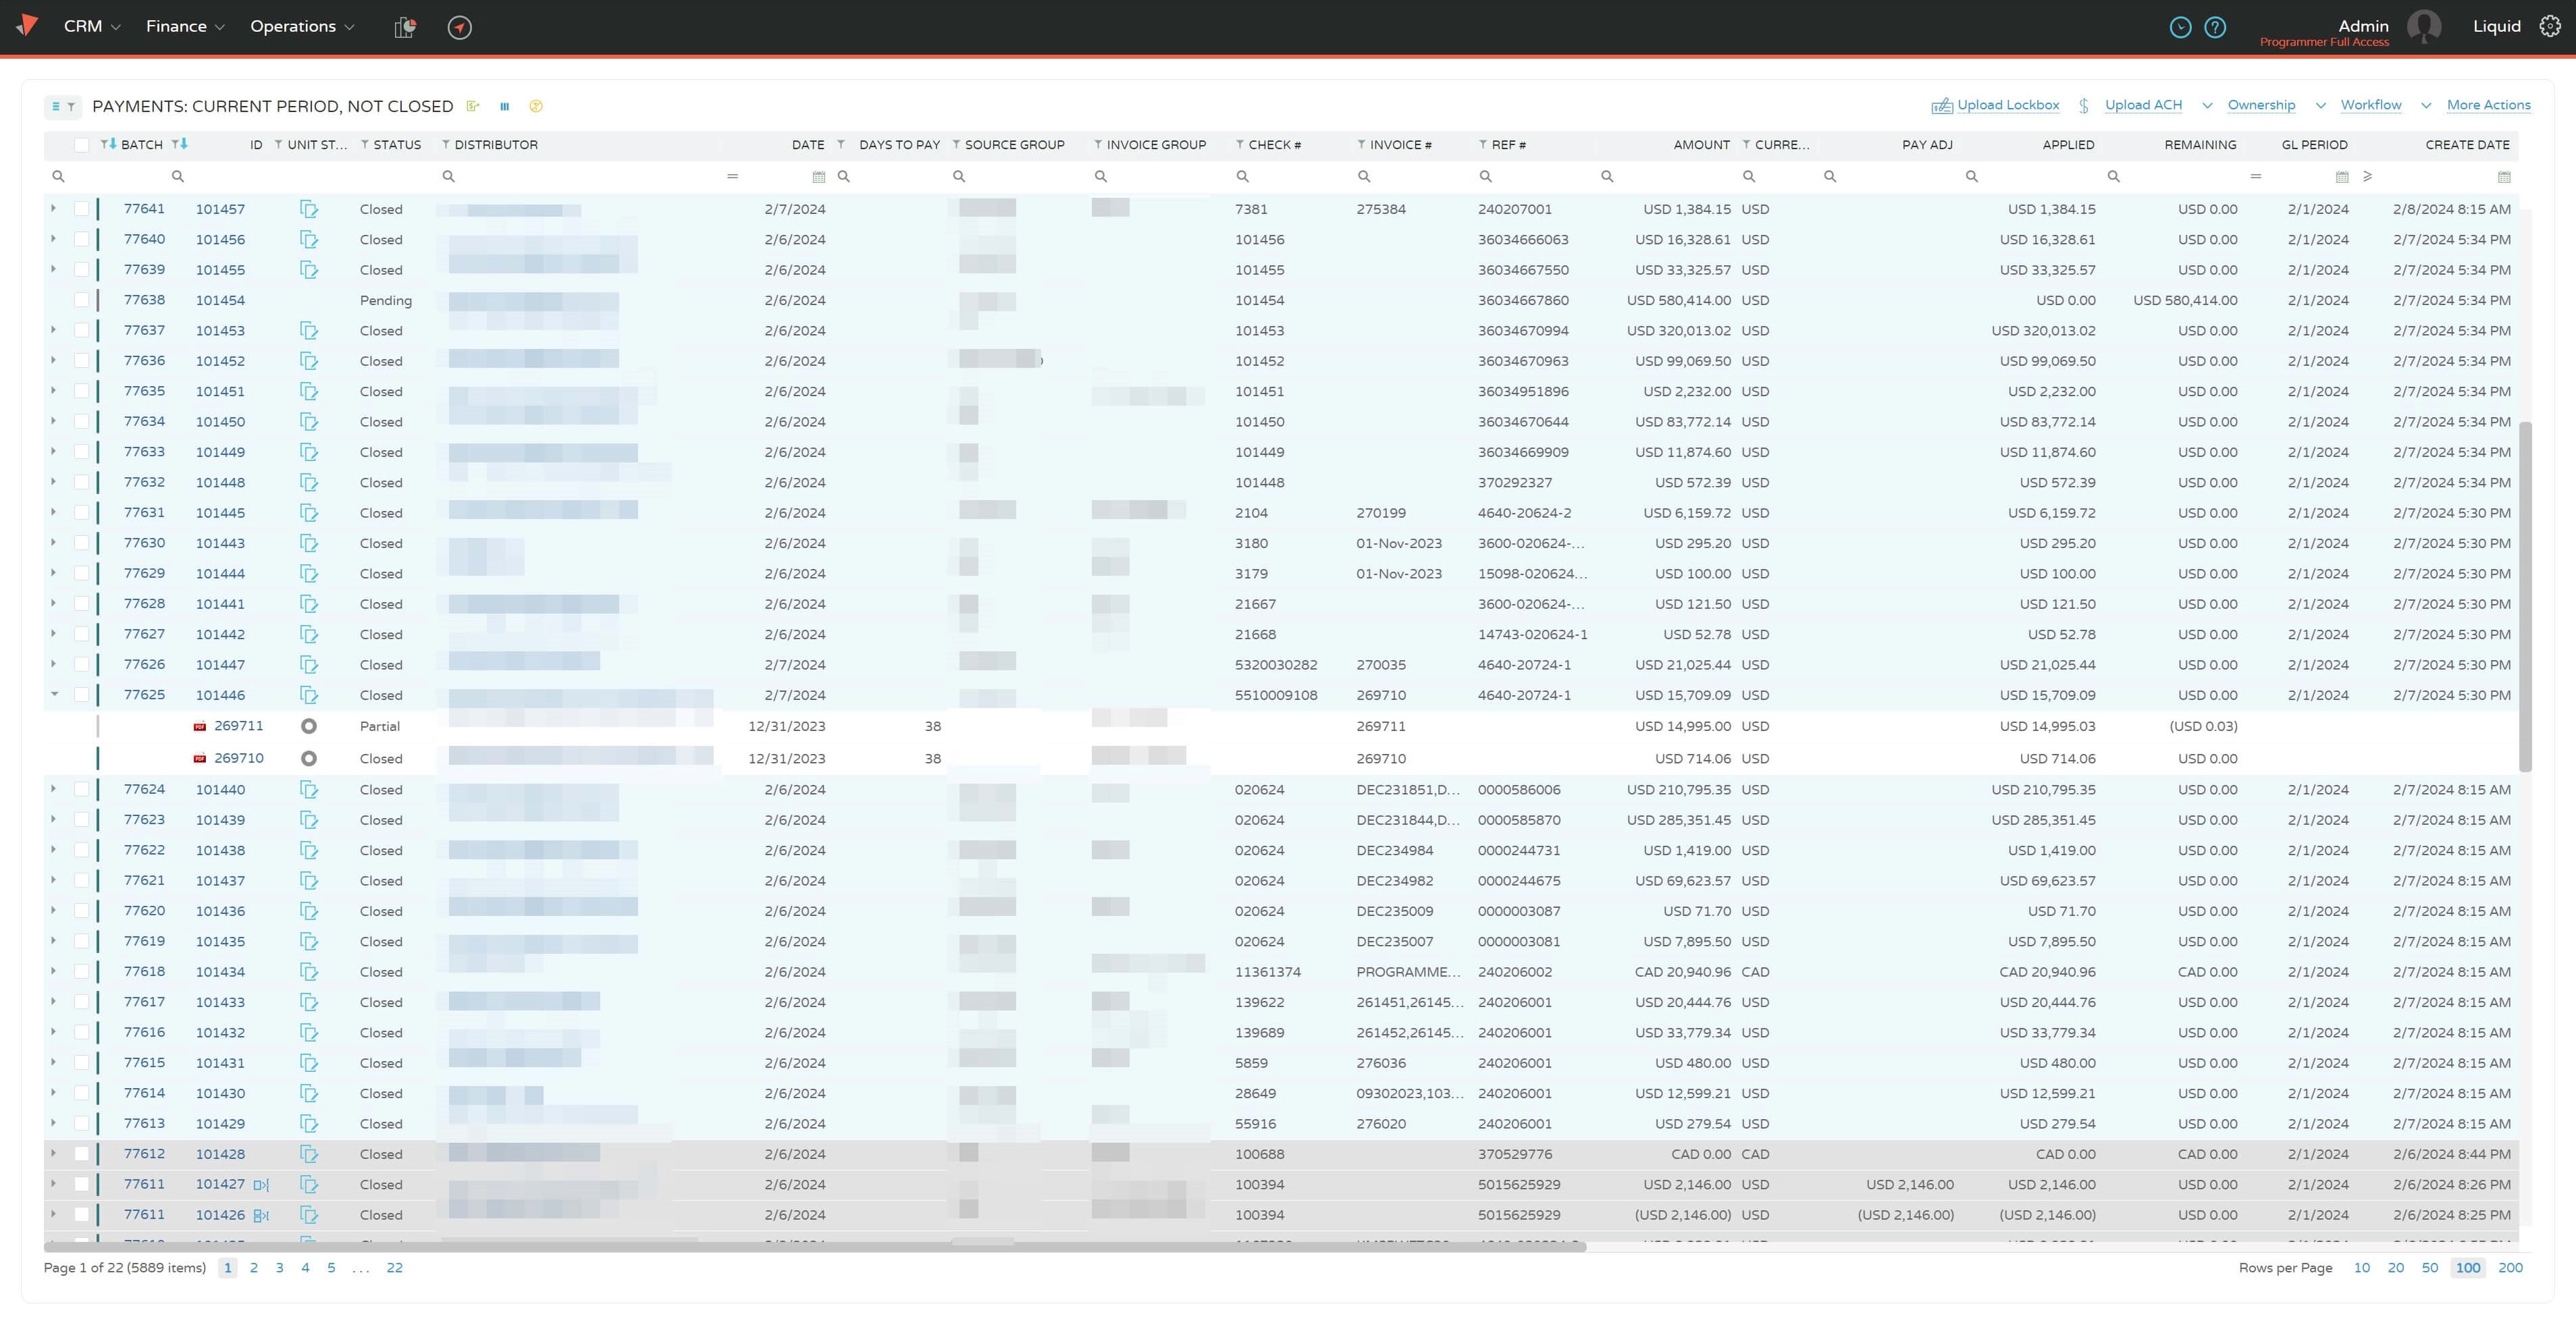2576x1325 pixels.
Task: Open the settings gear icon next to Liquid
Action: [2550, 26]
